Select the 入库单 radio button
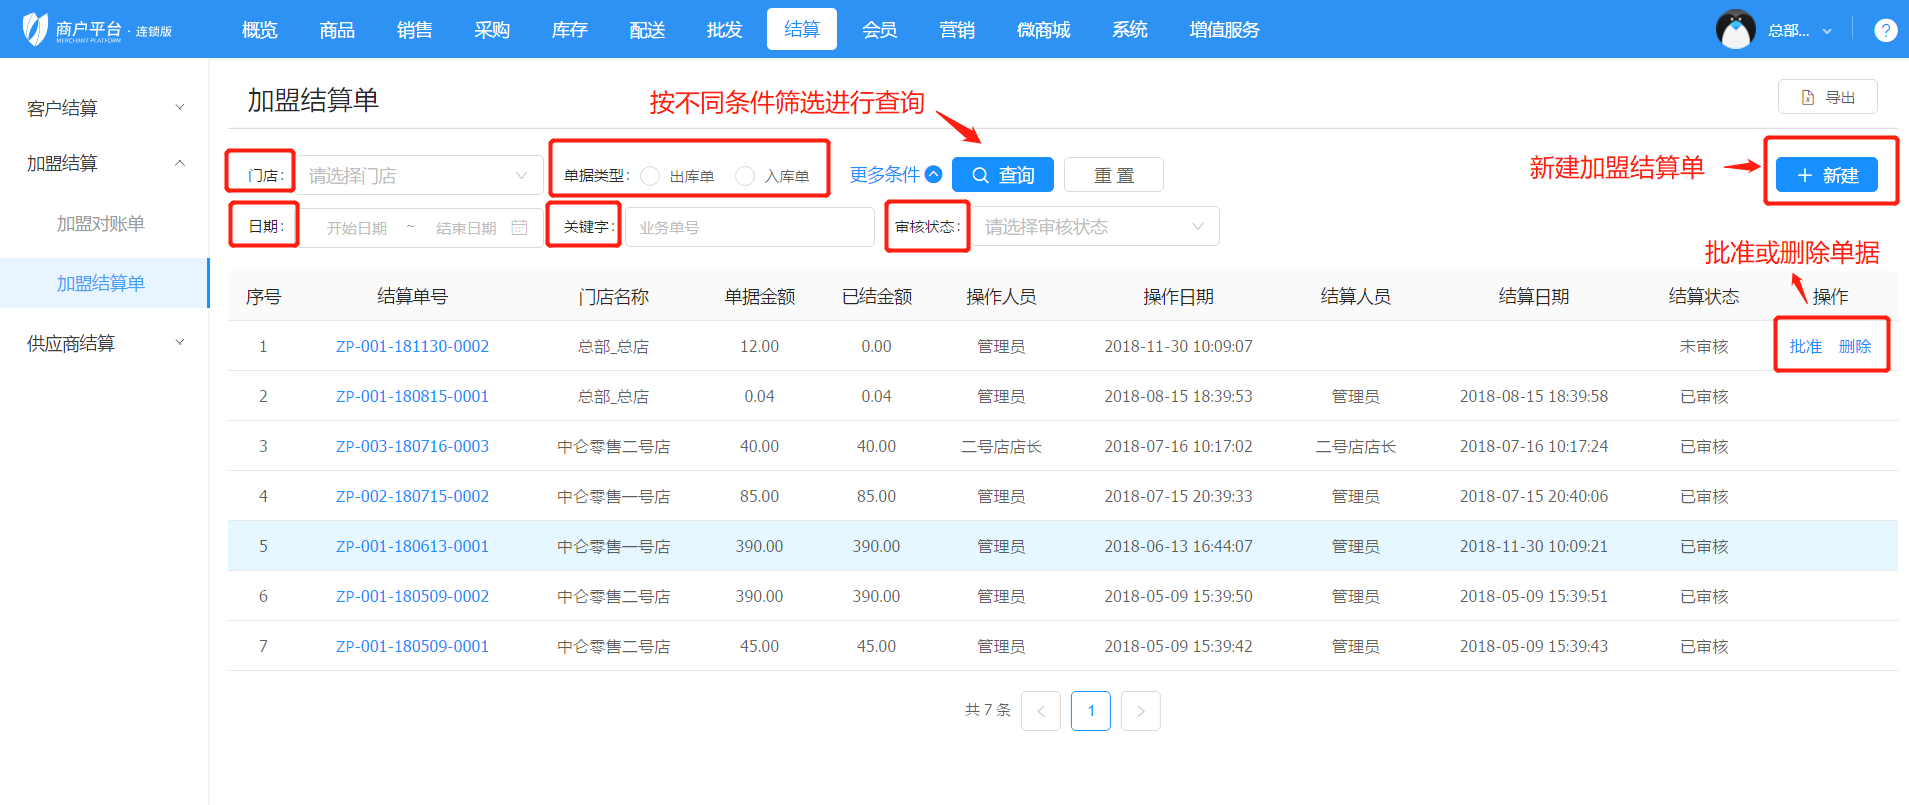 745,176
